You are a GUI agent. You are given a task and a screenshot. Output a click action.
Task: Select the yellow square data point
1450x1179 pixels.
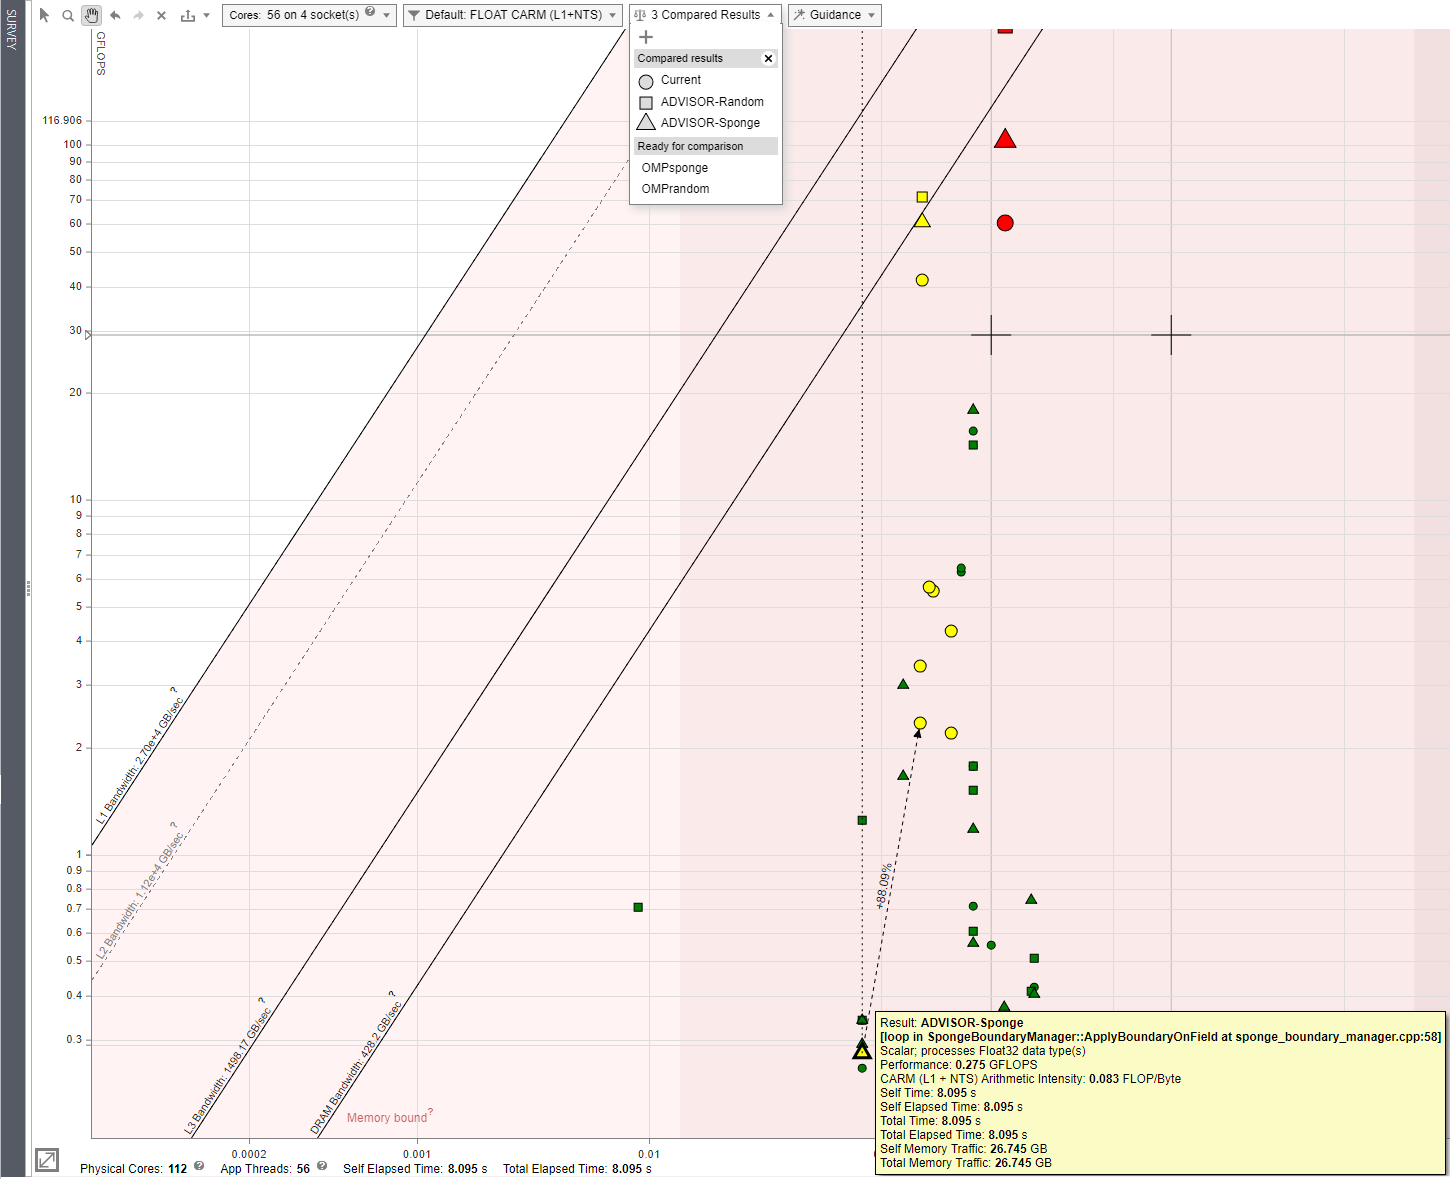pos(922,197)
